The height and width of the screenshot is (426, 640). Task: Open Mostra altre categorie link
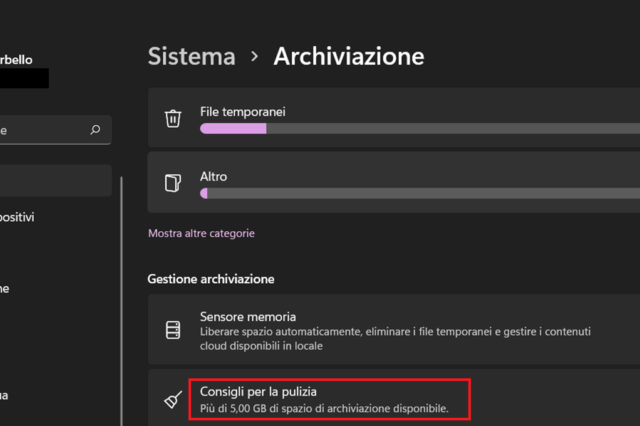201,233
